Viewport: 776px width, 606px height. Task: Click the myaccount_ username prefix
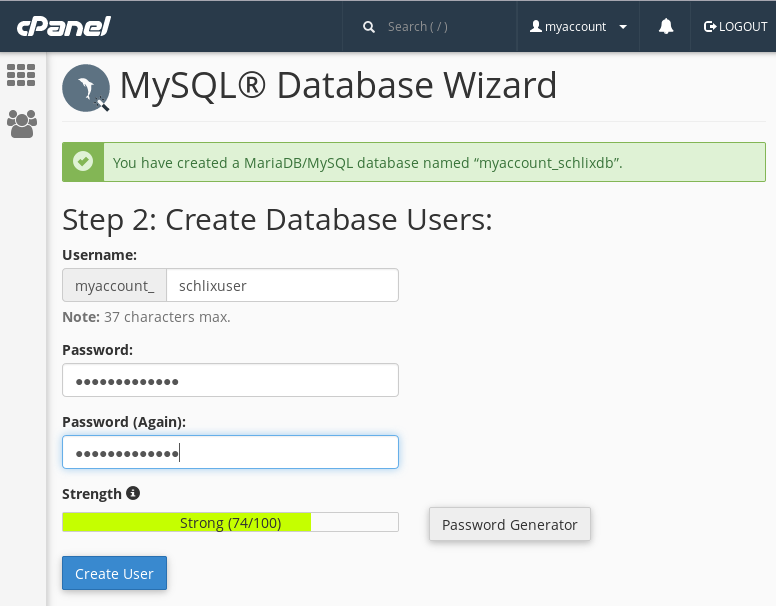[114, 285]
